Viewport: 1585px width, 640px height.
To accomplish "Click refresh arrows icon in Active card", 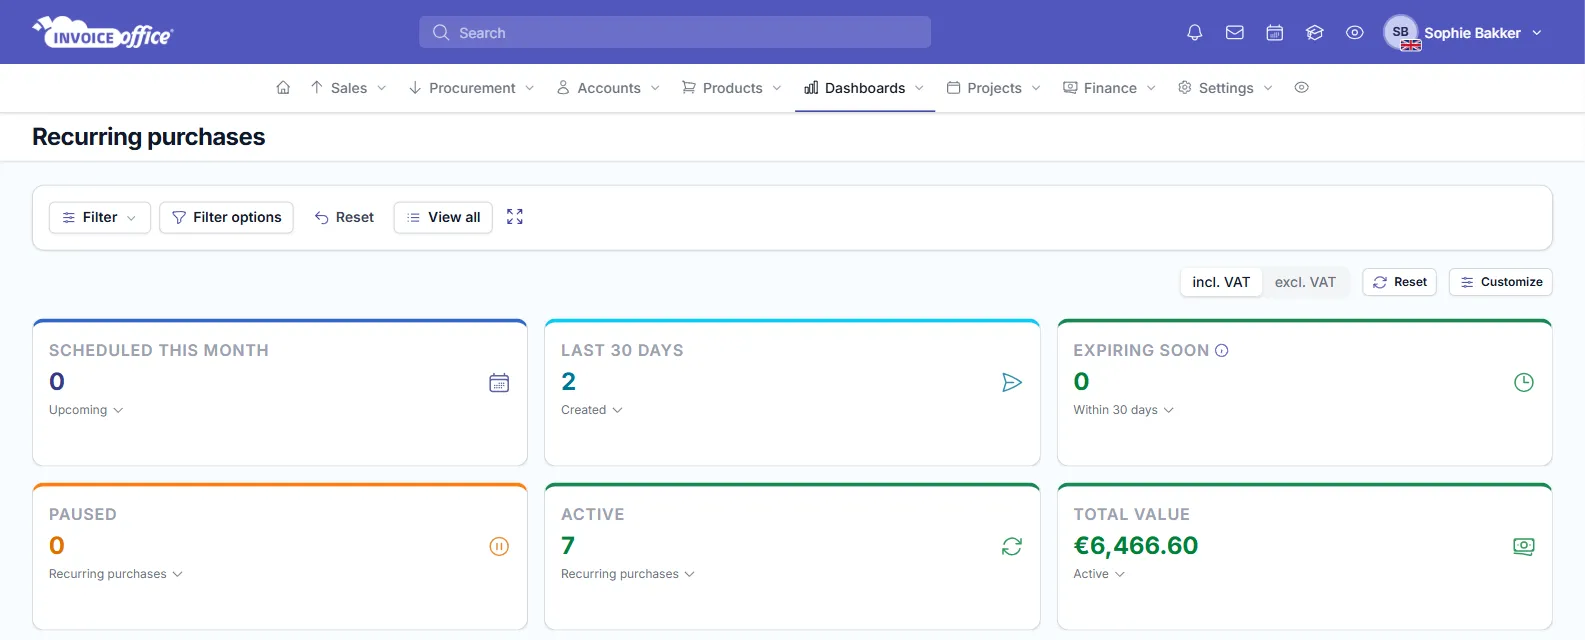I will (1012, 546).
